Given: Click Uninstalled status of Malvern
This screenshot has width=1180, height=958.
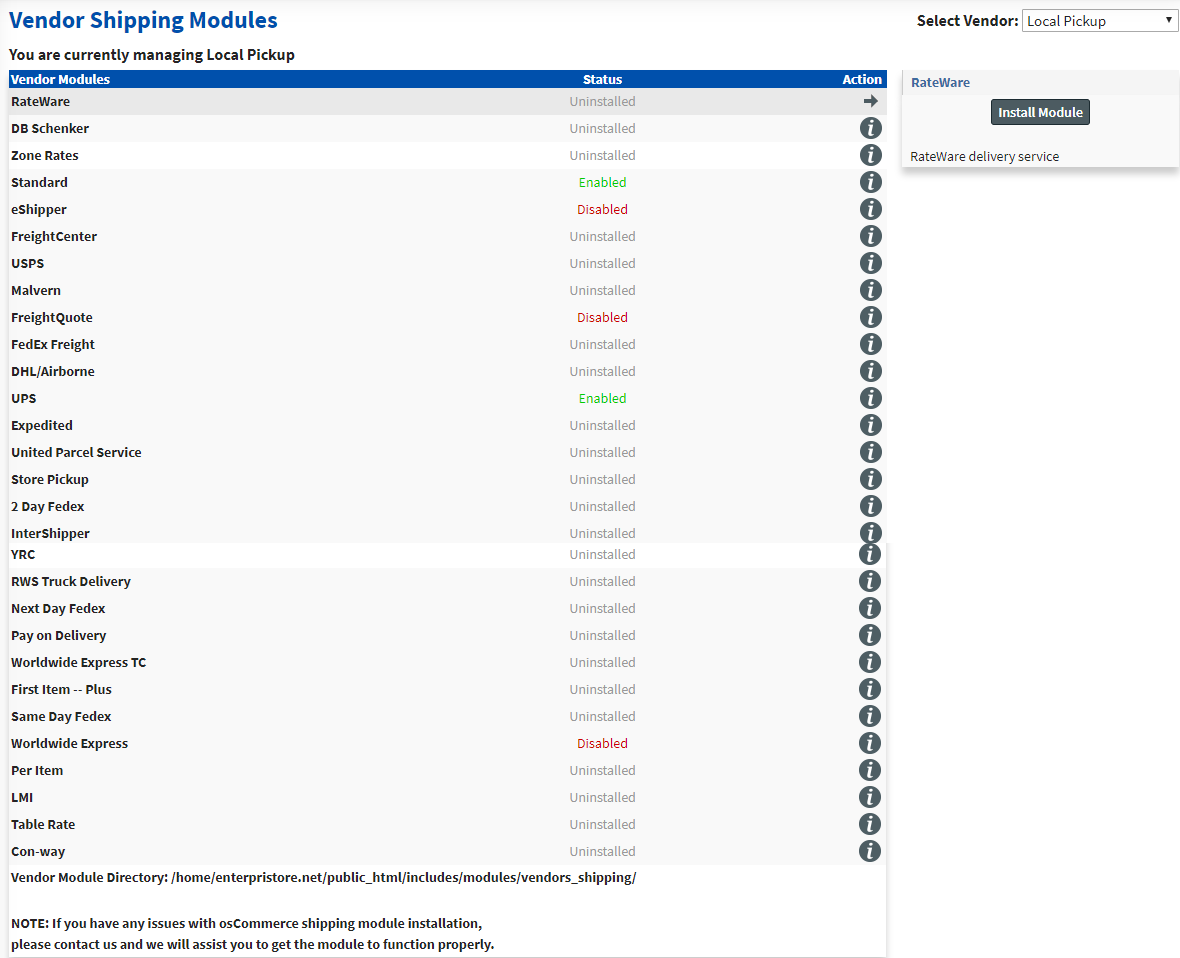Looking at the screenshot, I should (602, 290).
